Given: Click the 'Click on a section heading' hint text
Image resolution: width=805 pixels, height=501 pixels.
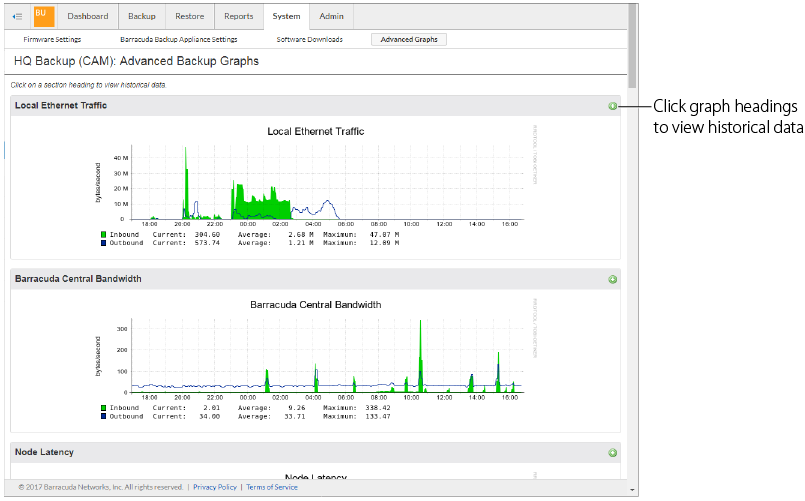Looking at the screenshot, I should (88, 85).
